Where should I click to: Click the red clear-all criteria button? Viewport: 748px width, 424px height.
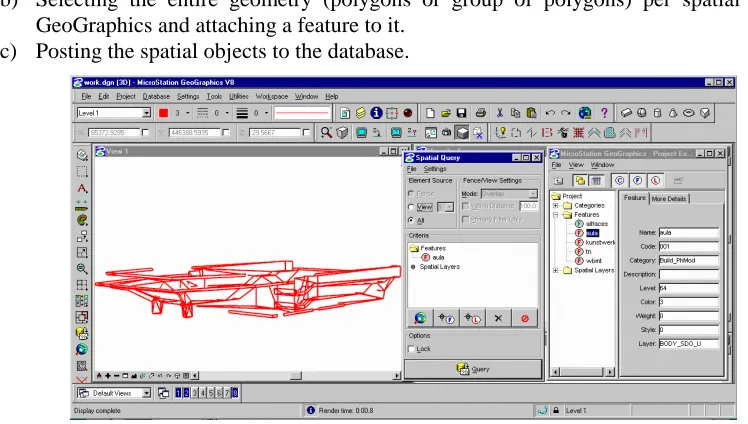tap(525, 318)
